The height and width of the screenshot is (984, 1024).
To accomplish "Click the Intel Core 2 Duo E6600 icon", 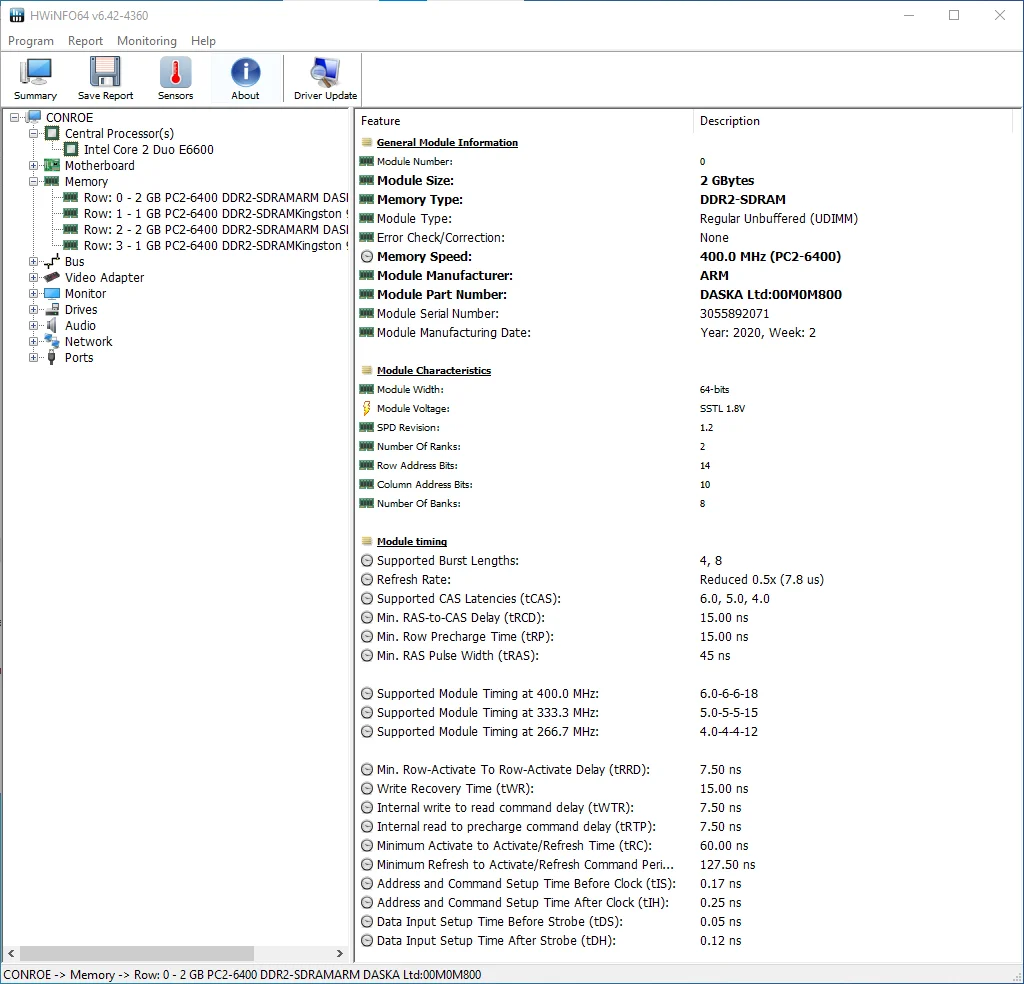I will tap(71, 150).
